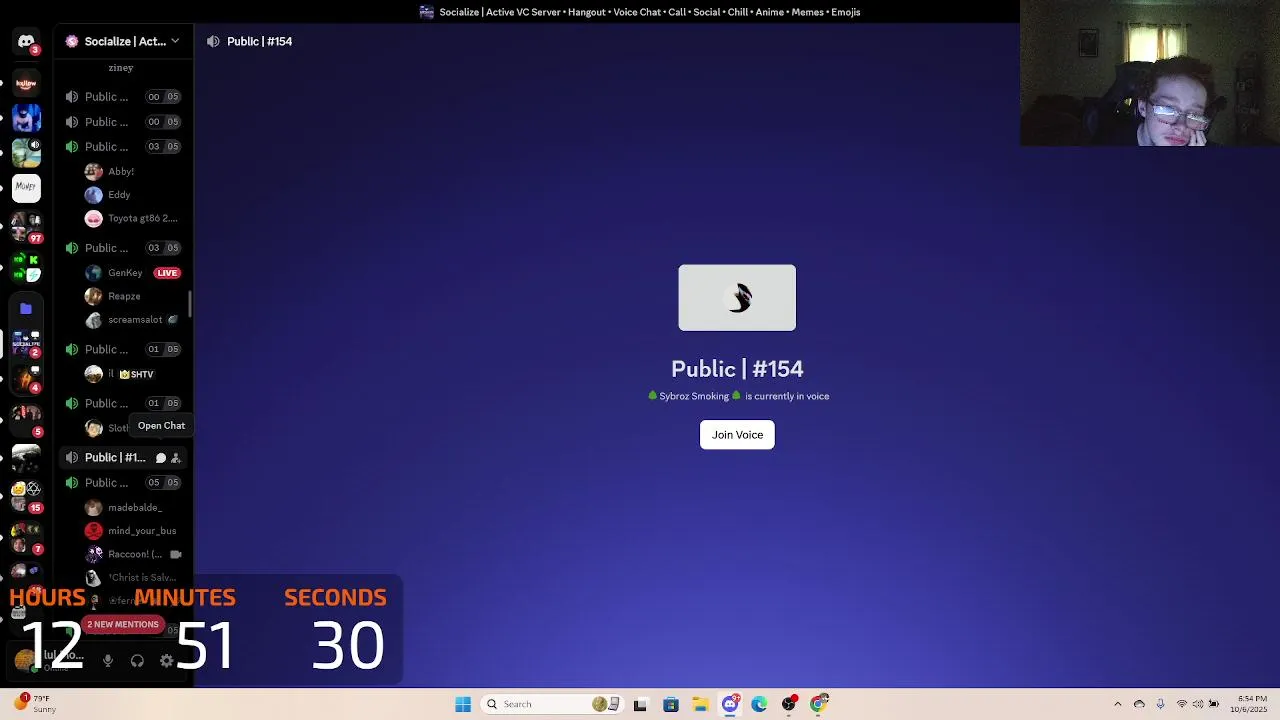1280x720 pixels.
Task: Open server folder showing 5 badge
Action: point(26,419)
